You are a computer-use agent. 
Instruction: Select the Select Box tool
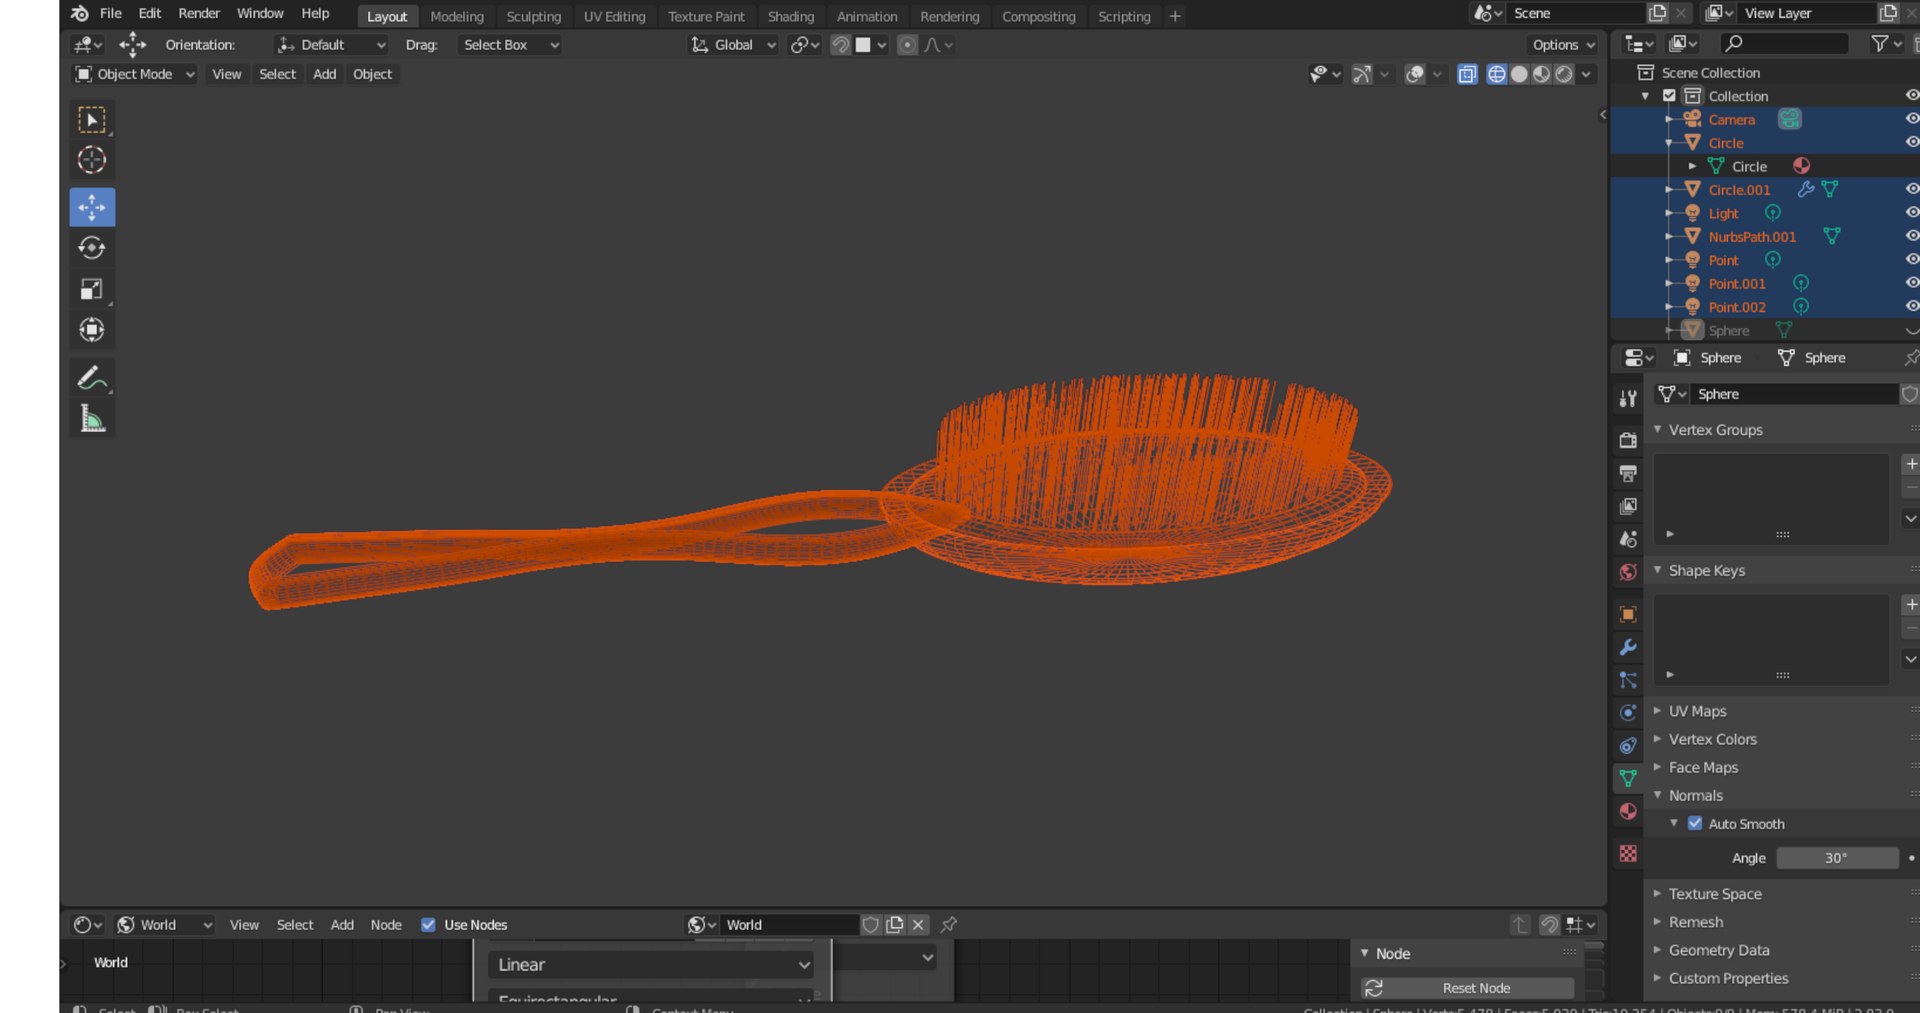[92, 120]
